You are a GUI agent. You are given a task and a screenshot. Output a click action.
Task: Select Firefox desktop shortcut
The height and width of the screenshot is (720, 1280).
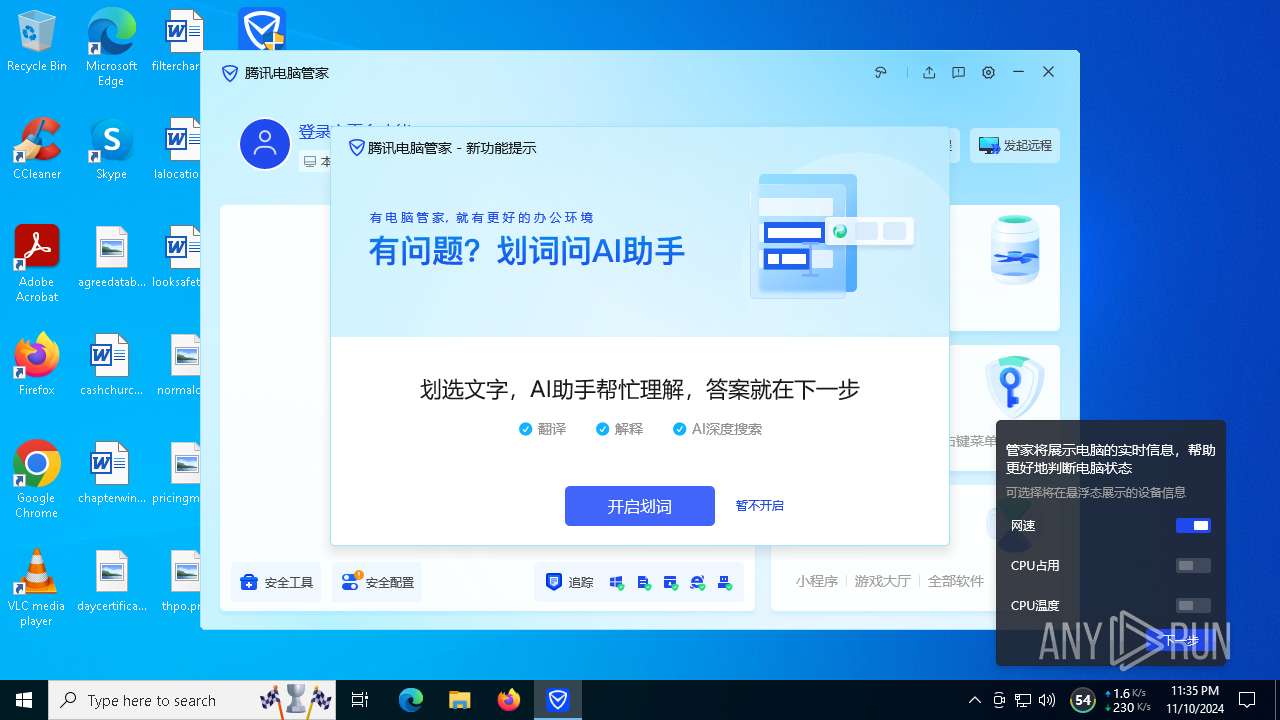pos(37,365)
